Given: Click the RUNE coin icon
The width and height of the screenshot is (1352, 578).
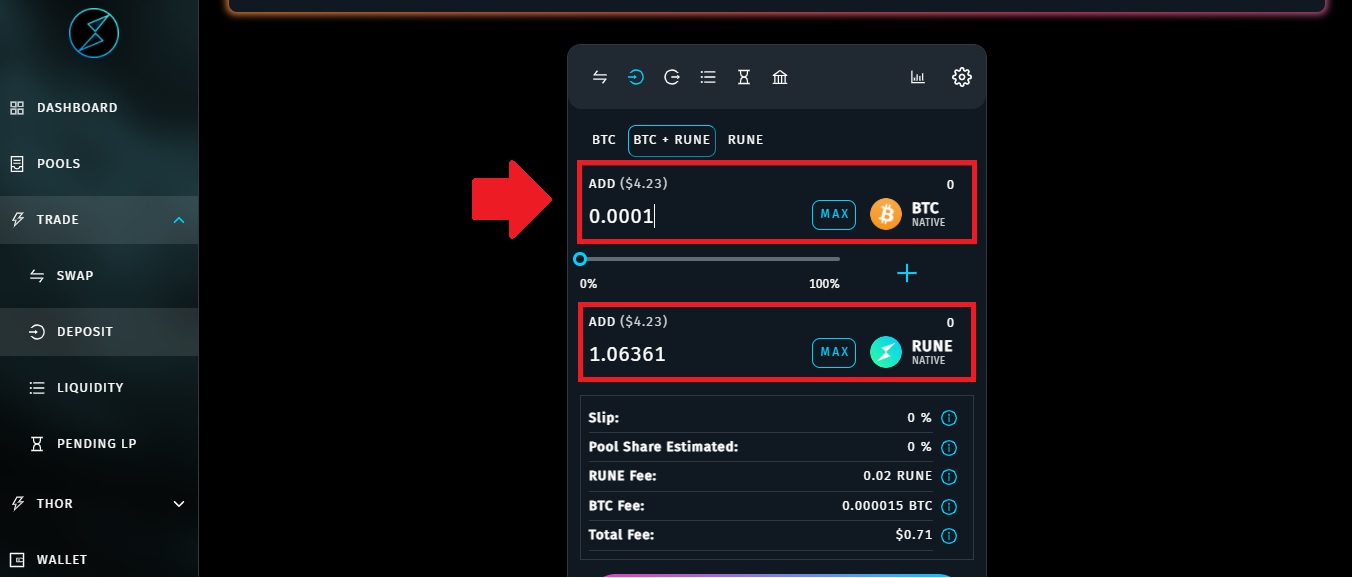Looking at the screenshot, I should (886, 352).
